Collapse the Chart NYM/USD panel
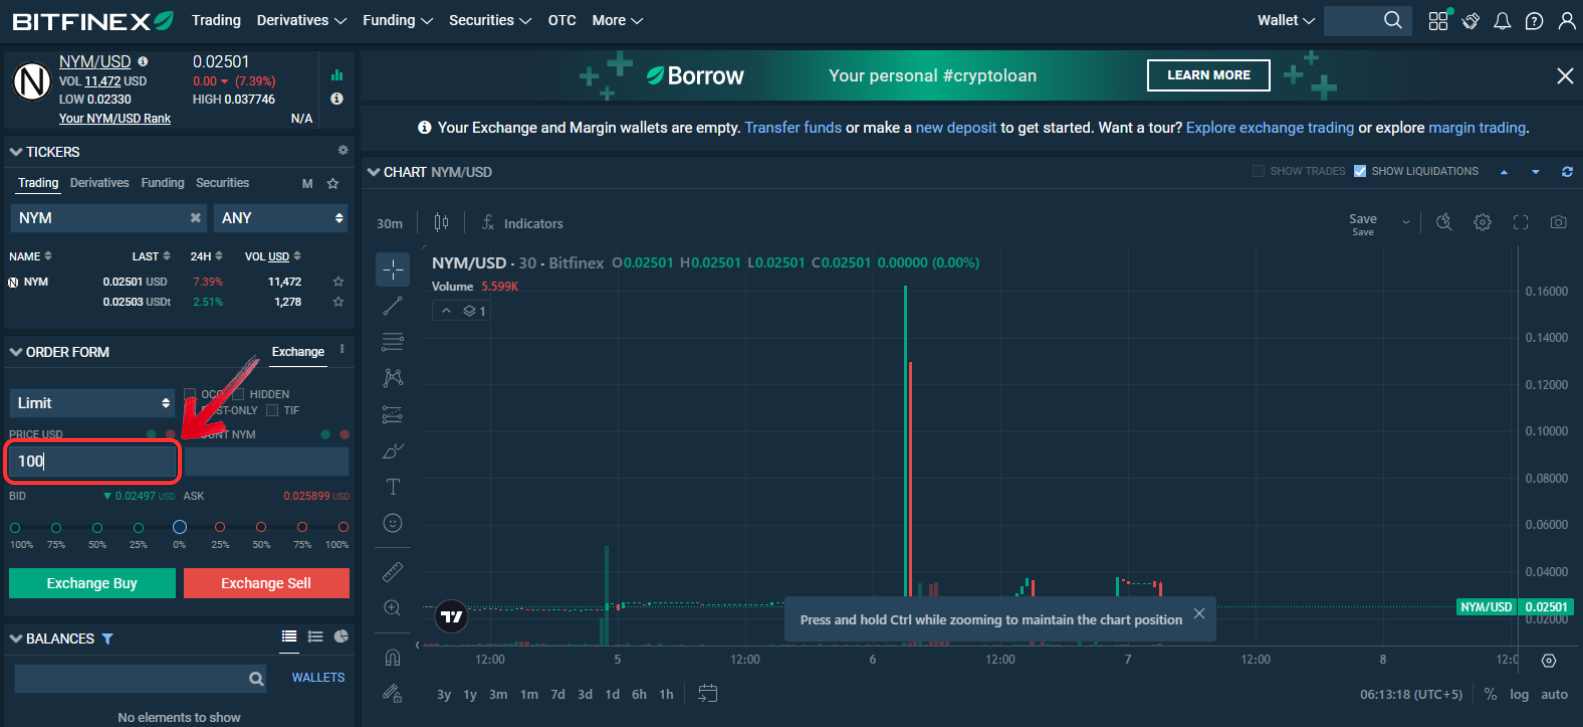The image size is (1583, 727). point(374,172)
